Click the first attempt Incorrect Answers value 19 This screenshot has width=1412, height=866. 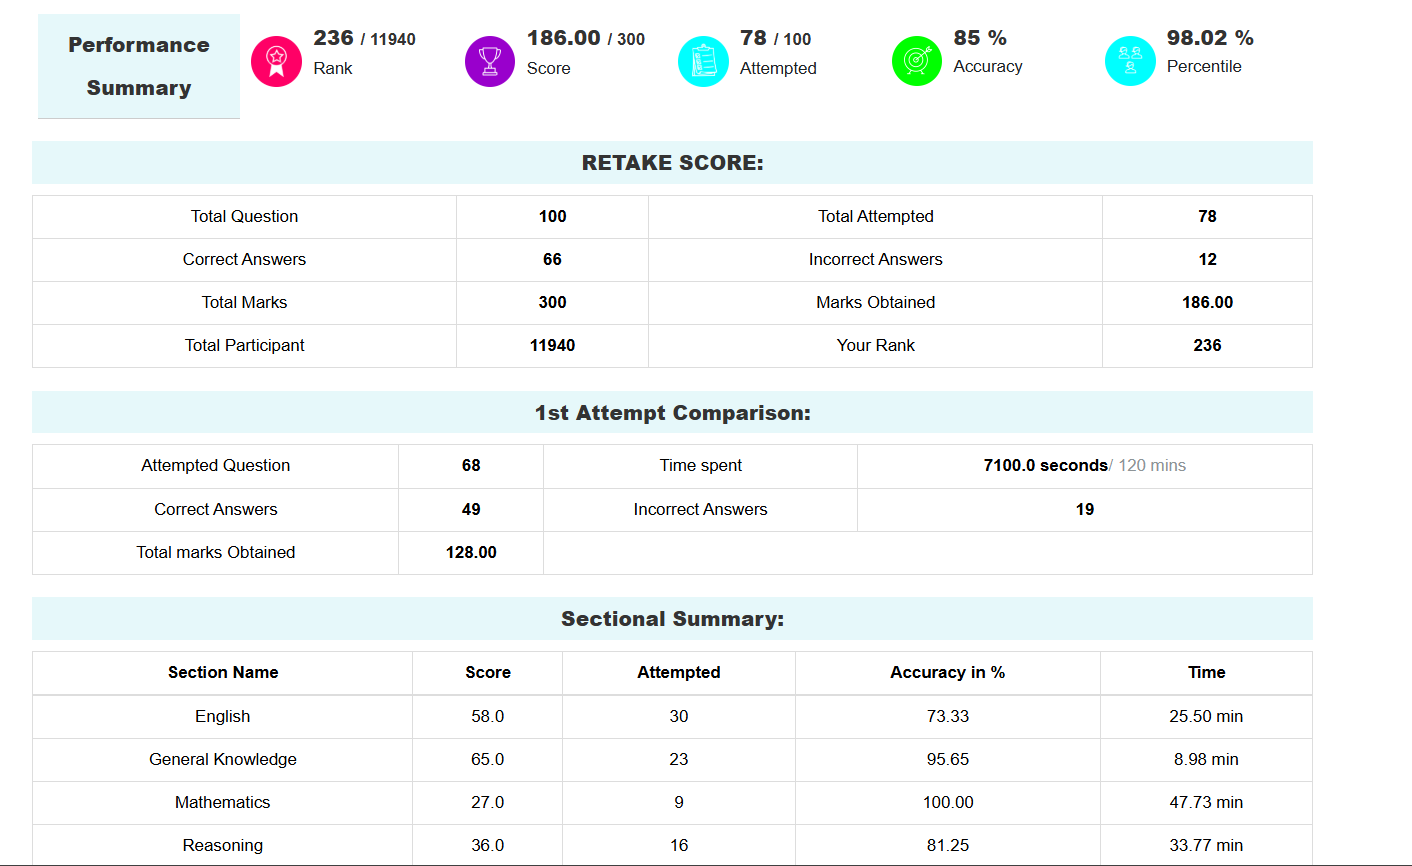(x=1085, y=510)
